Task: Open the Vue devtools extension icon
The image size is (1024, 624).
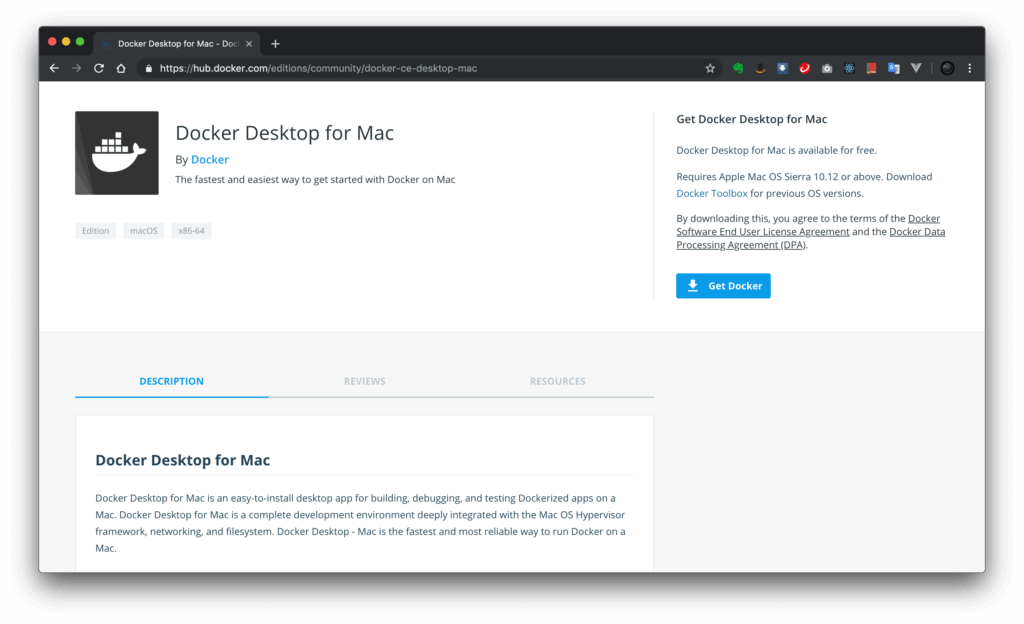Action: click(916, 68)
